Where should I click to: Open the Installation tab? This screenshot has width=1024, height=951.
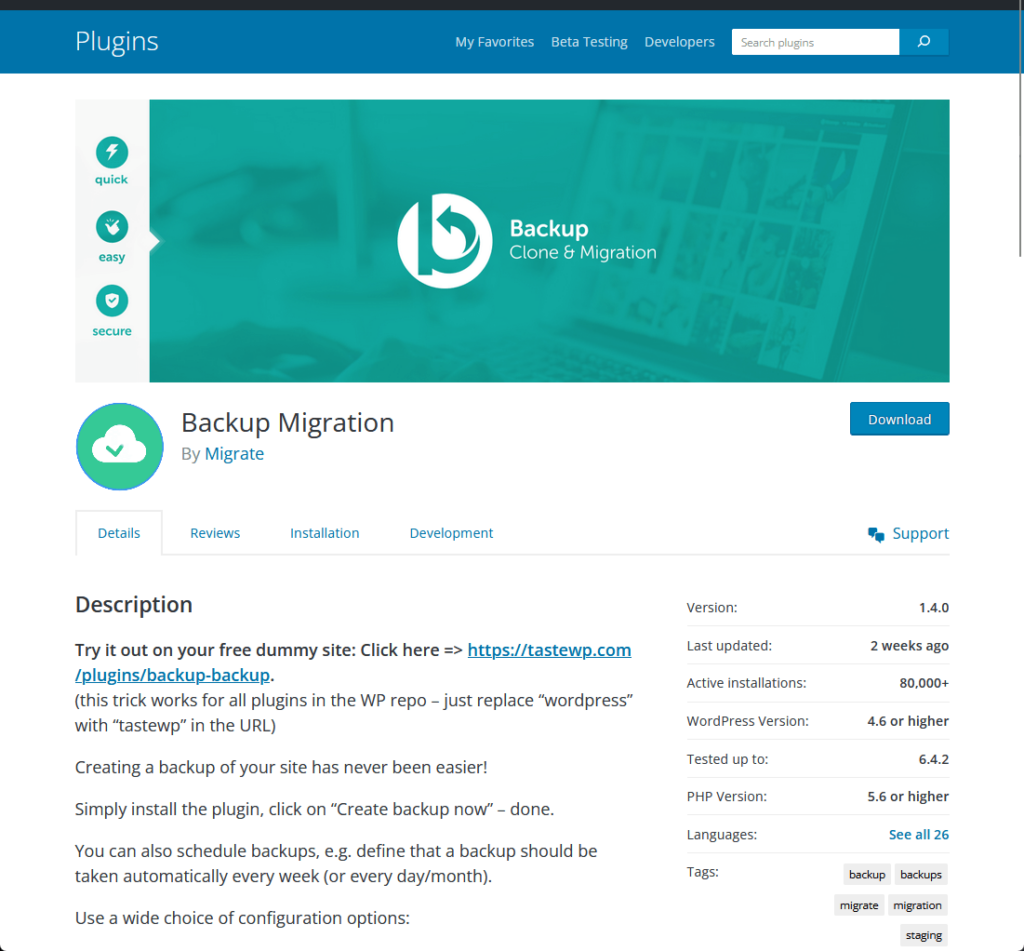325,533
